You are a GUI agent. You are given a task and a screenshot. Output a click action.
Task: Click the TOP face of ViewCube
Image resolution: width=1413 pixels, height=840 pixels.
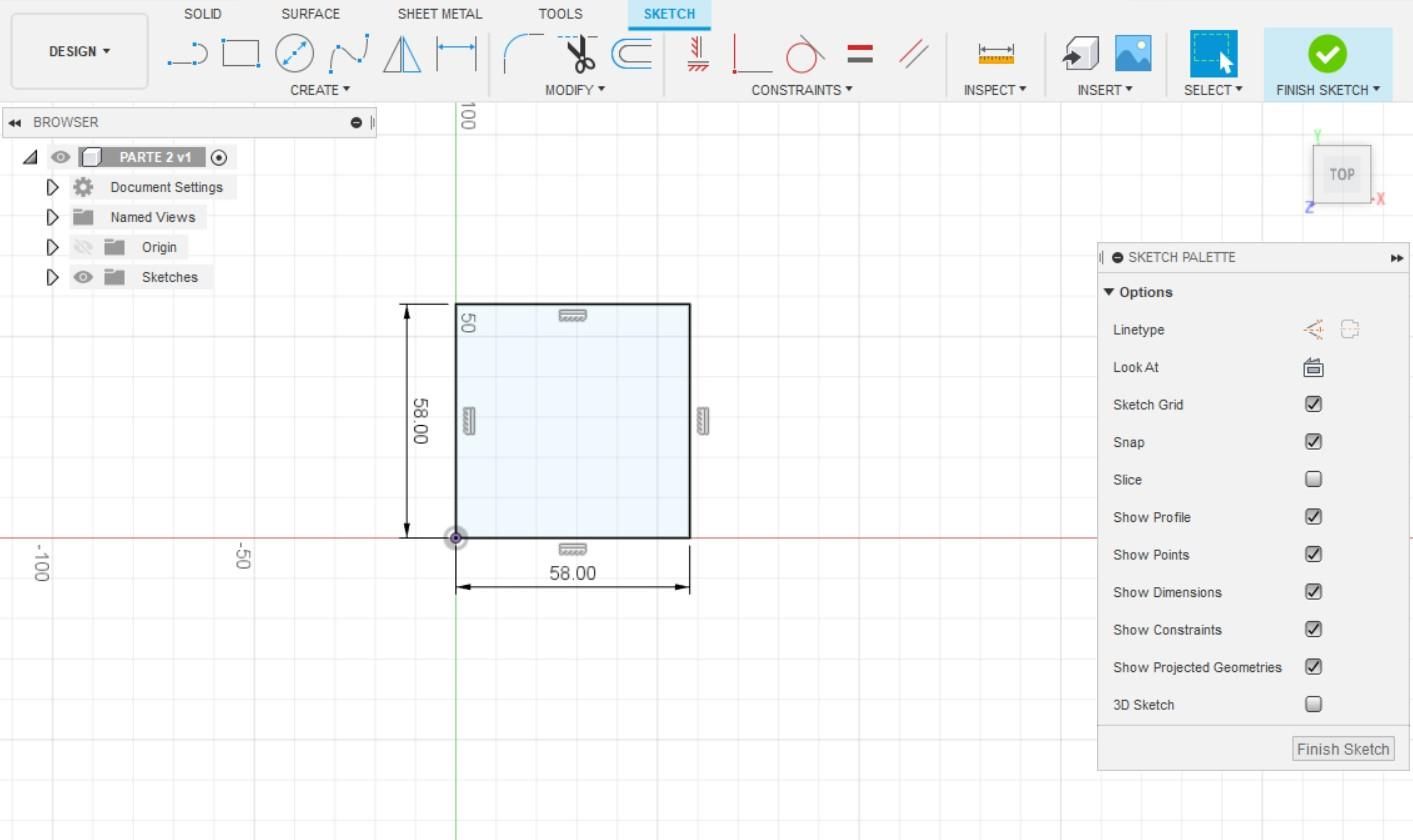[x=1341, y=174]
